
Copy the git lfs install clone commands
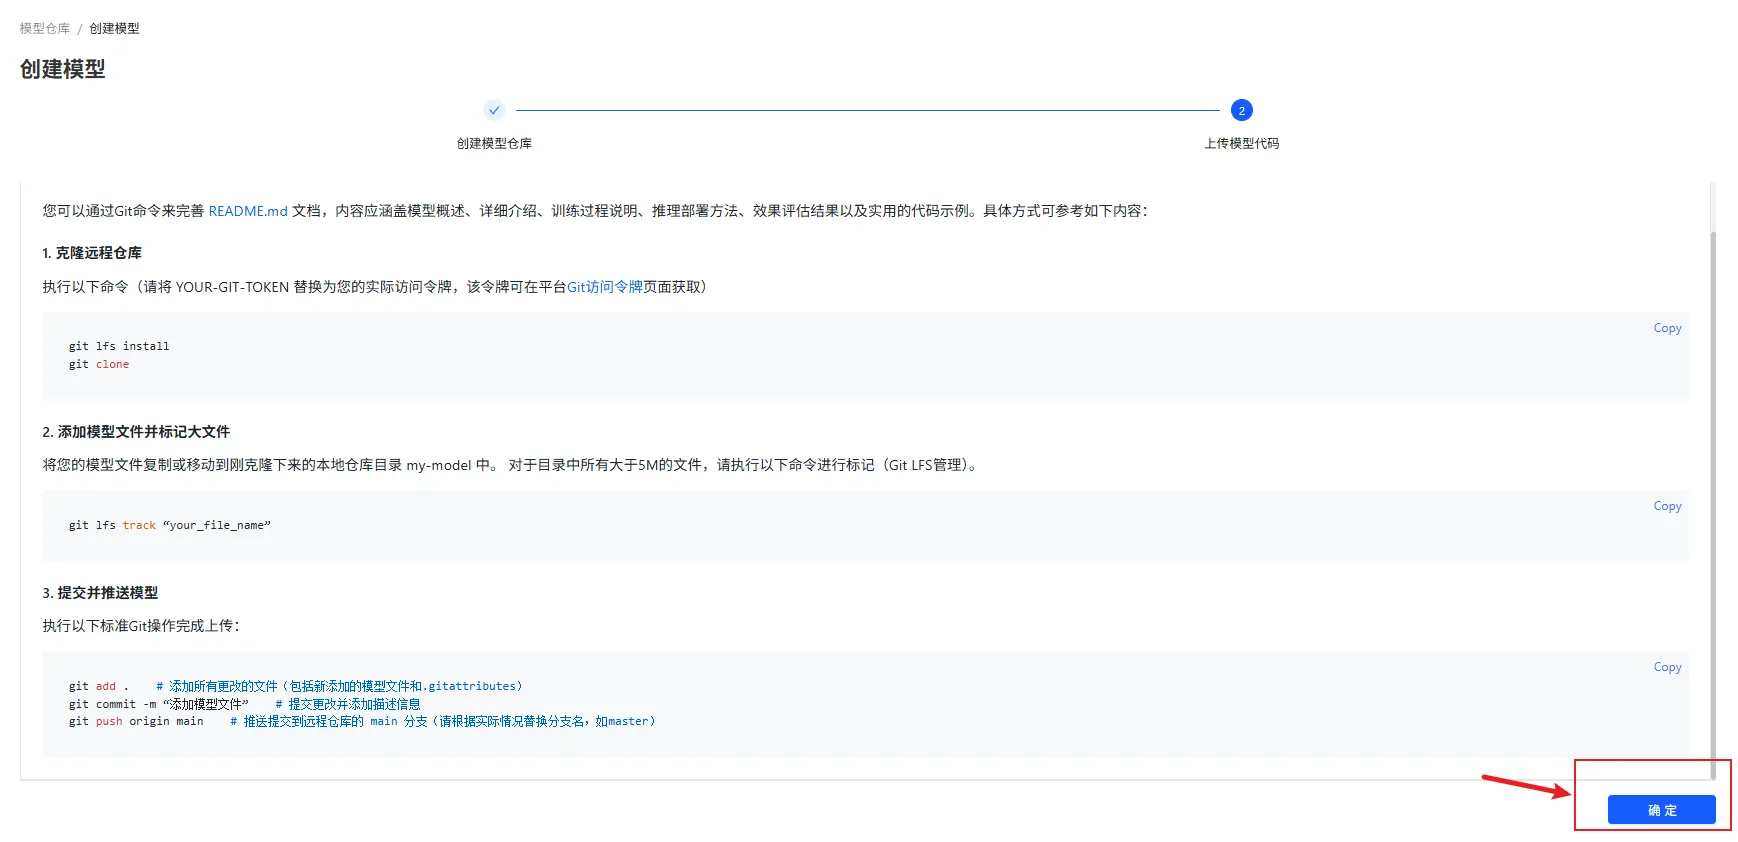tap(1667, 328)
